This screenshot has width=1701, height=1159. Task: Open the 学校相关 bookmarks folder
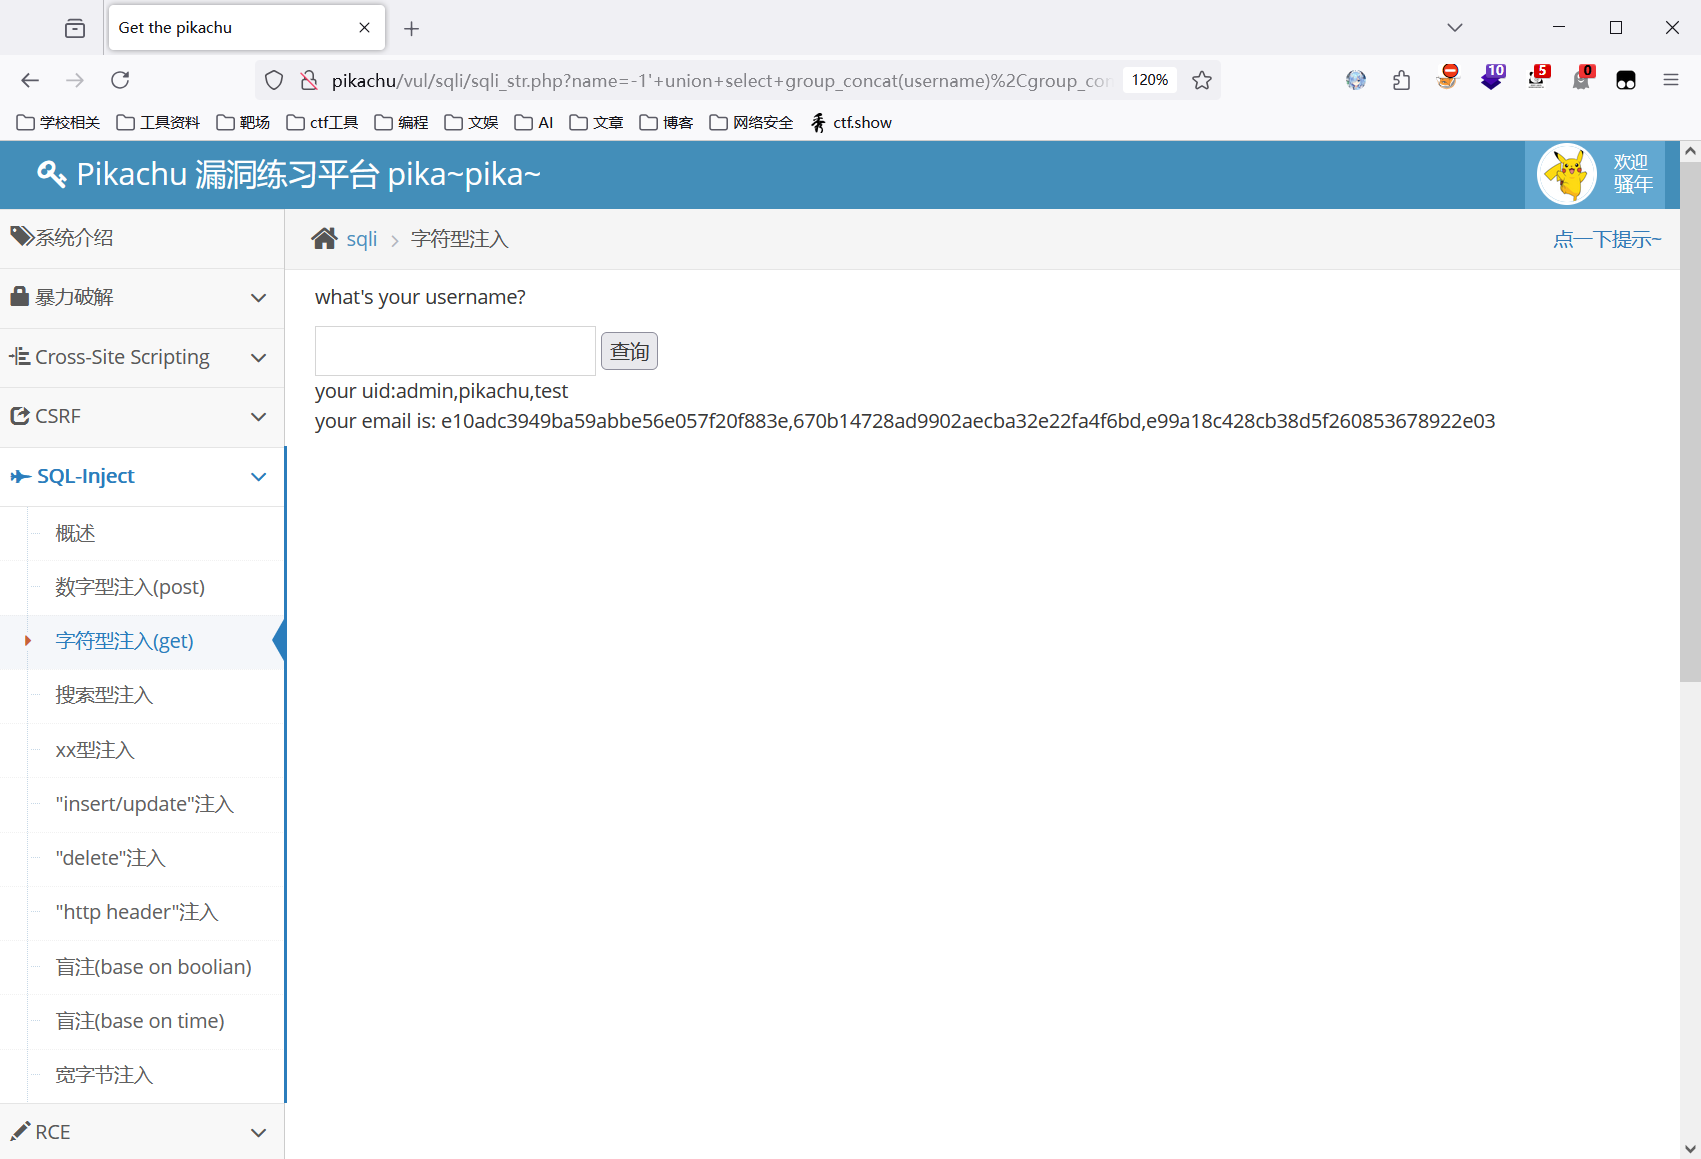[x=59, y=122]
